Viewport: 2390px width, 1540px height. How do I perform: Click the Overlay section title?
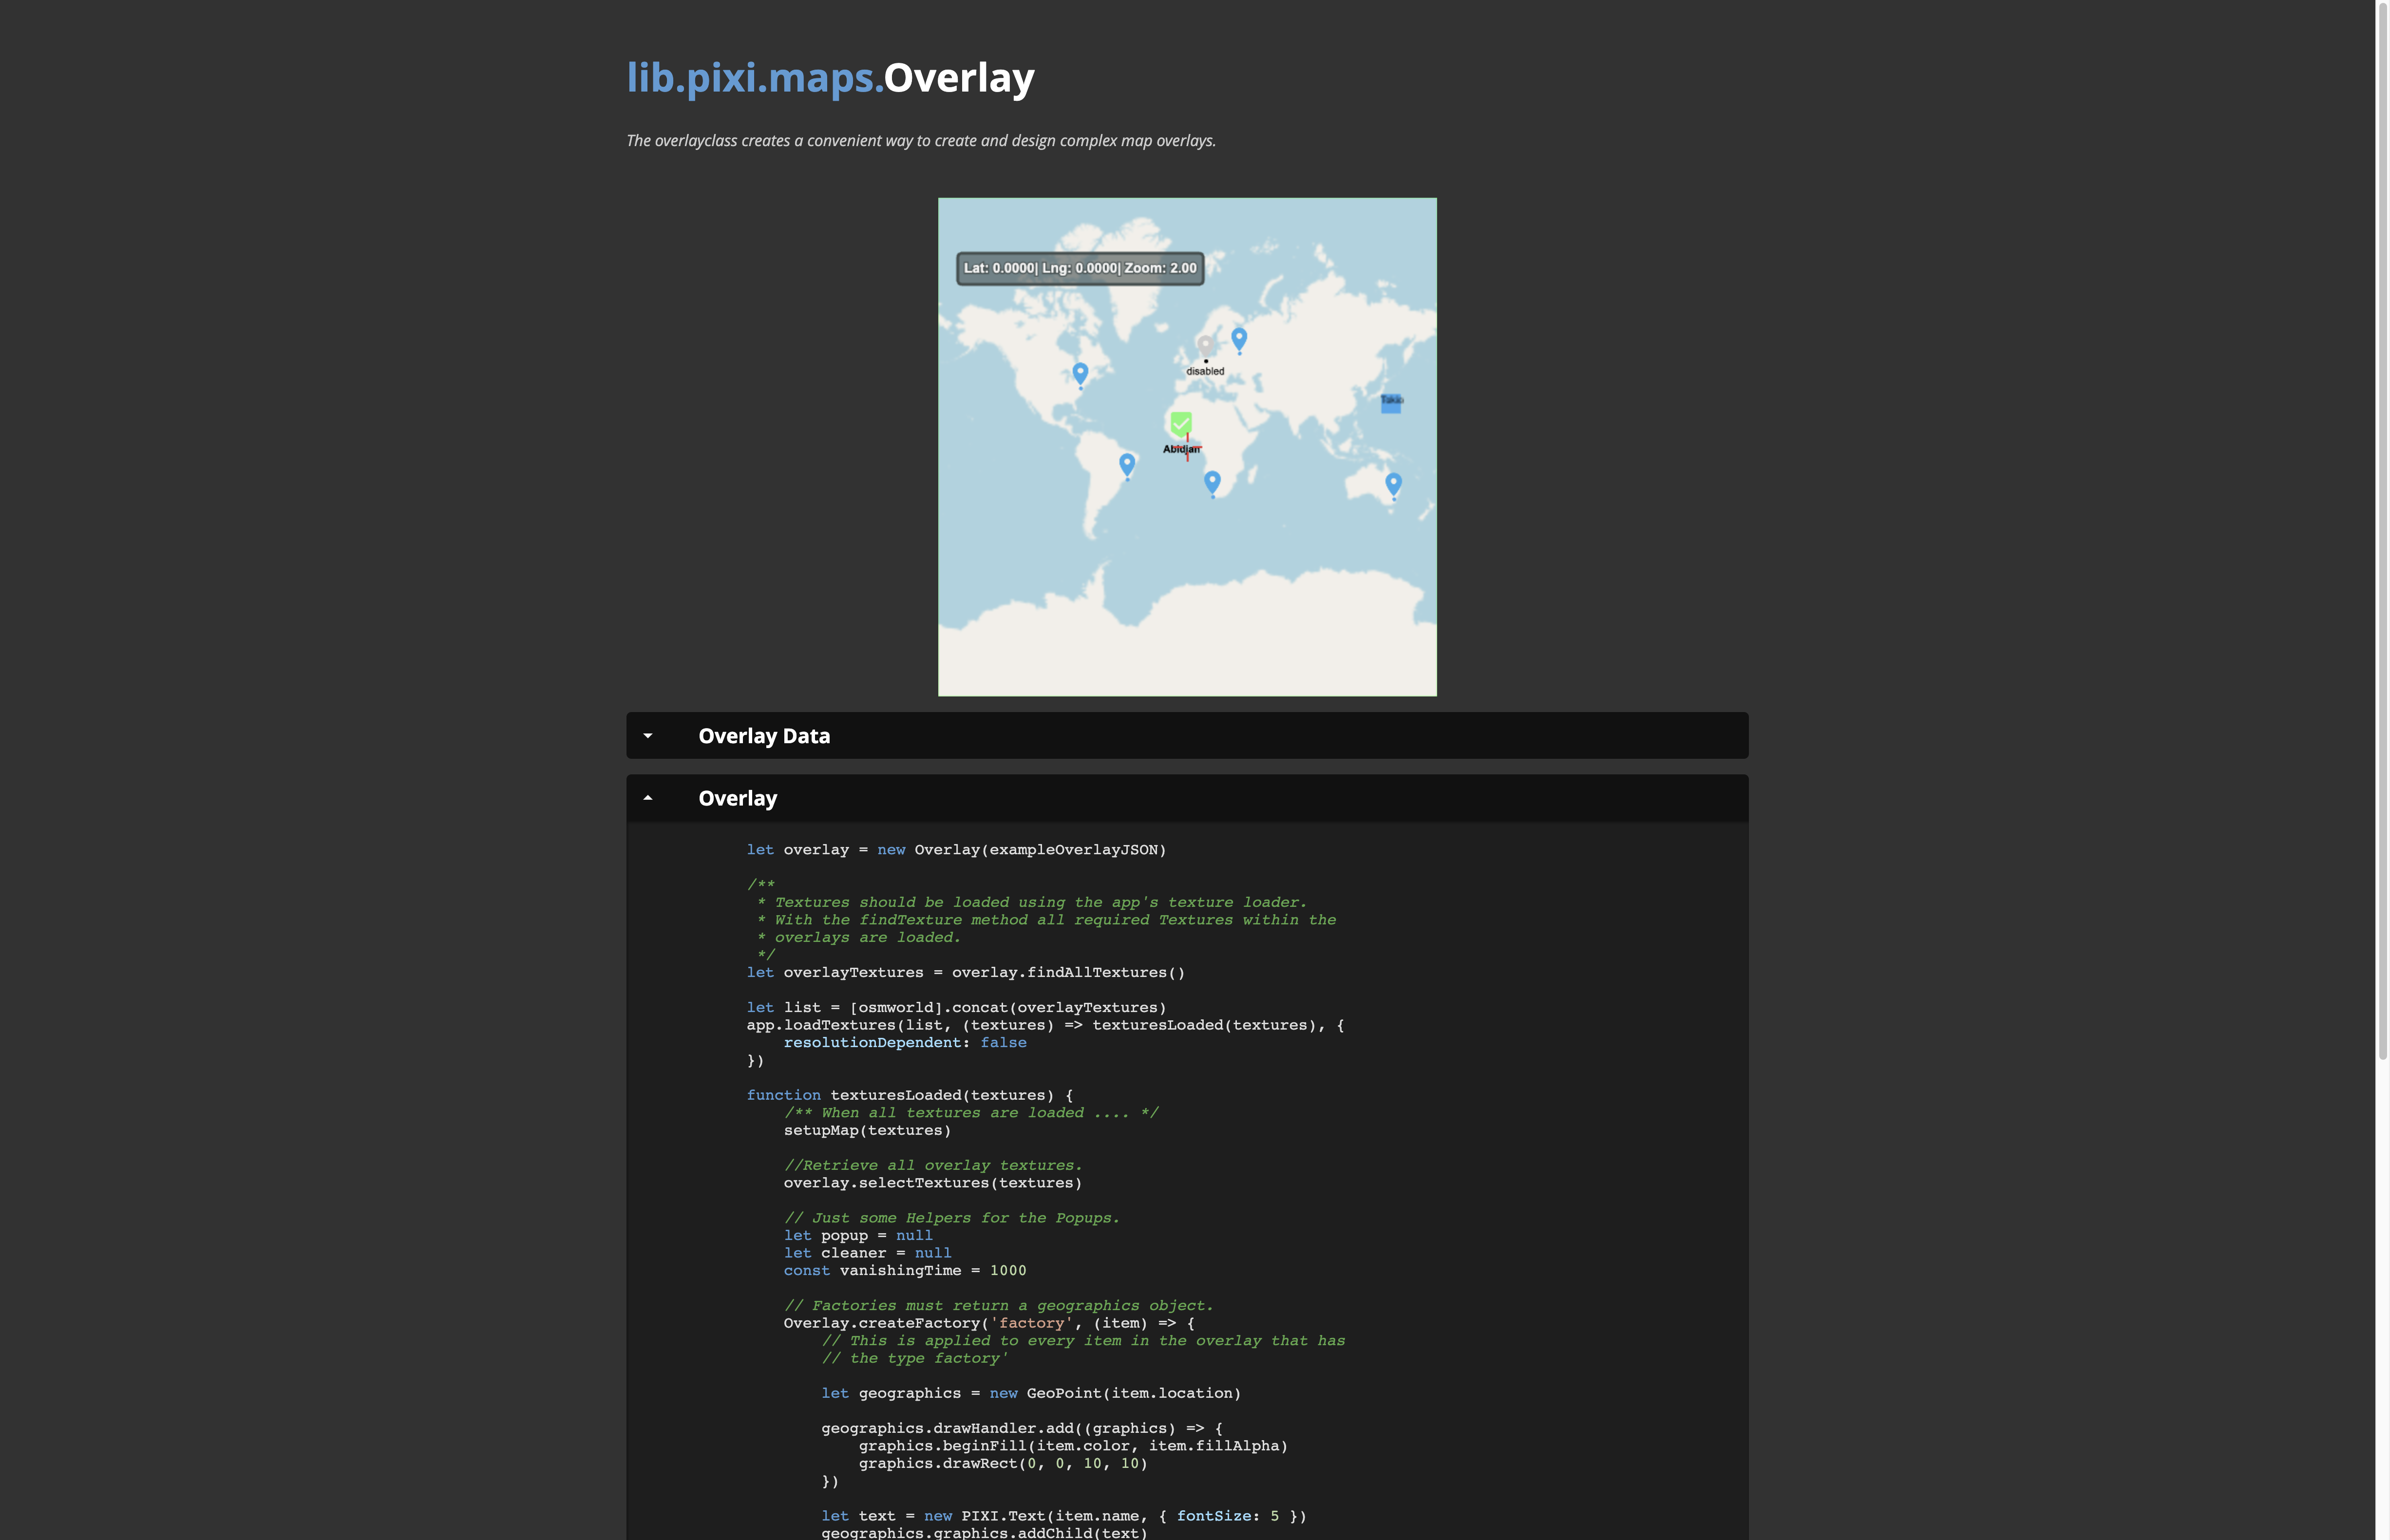(x=737, y=798)
